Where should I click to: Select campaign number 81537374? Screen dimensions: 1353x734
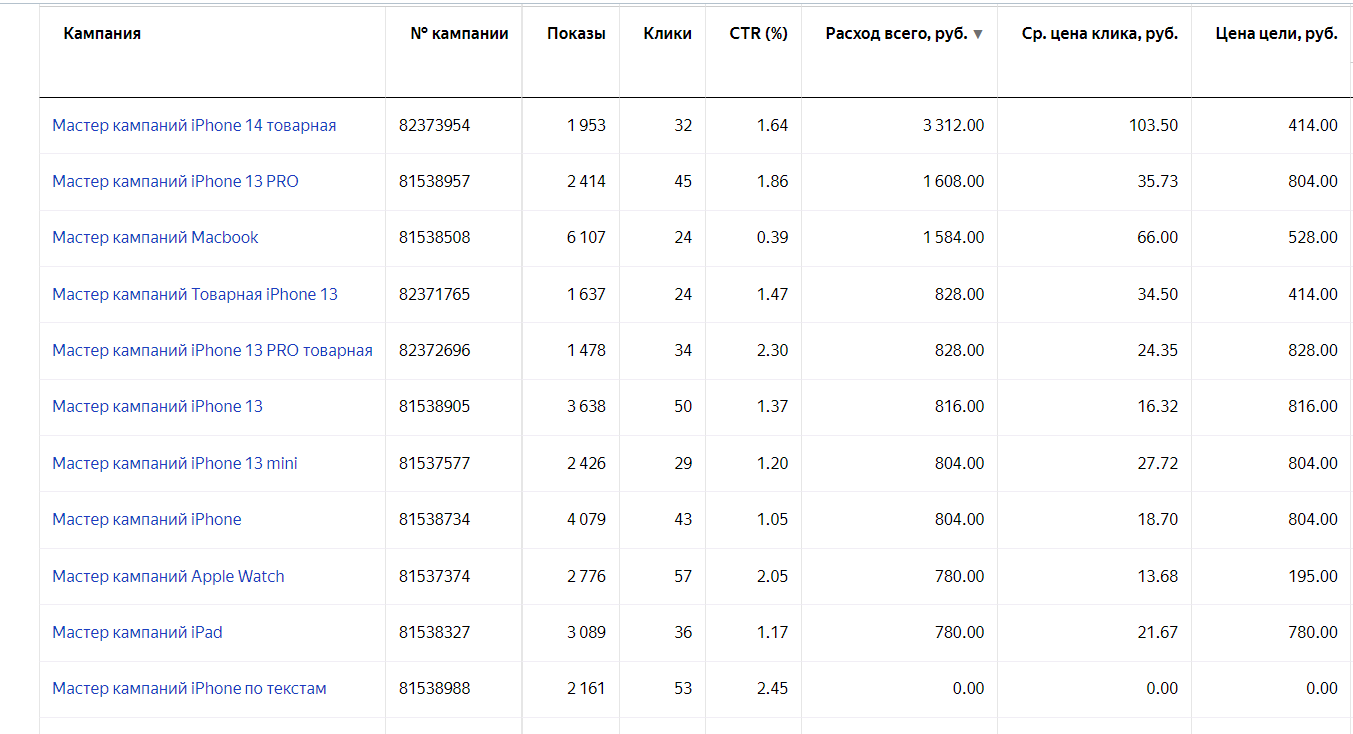click(x=434, y=576)
